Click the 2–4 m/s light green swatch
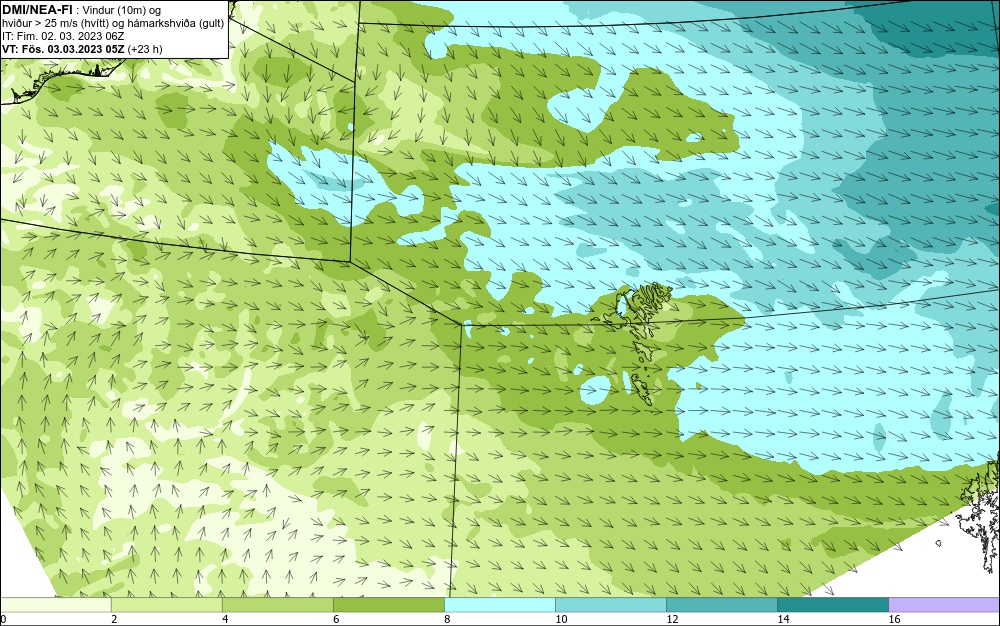The width and height of the screenshot is (1000, 626). [166, 604]
